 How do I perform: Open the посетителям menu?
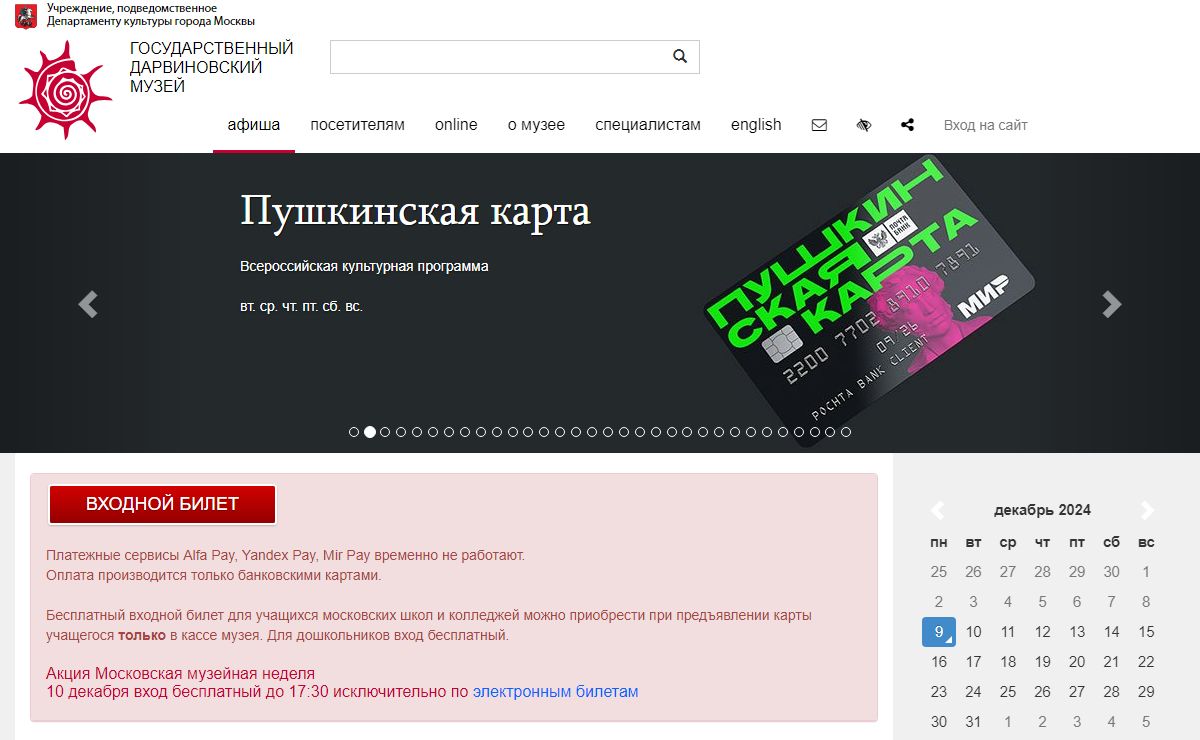[x=357, y=125]
